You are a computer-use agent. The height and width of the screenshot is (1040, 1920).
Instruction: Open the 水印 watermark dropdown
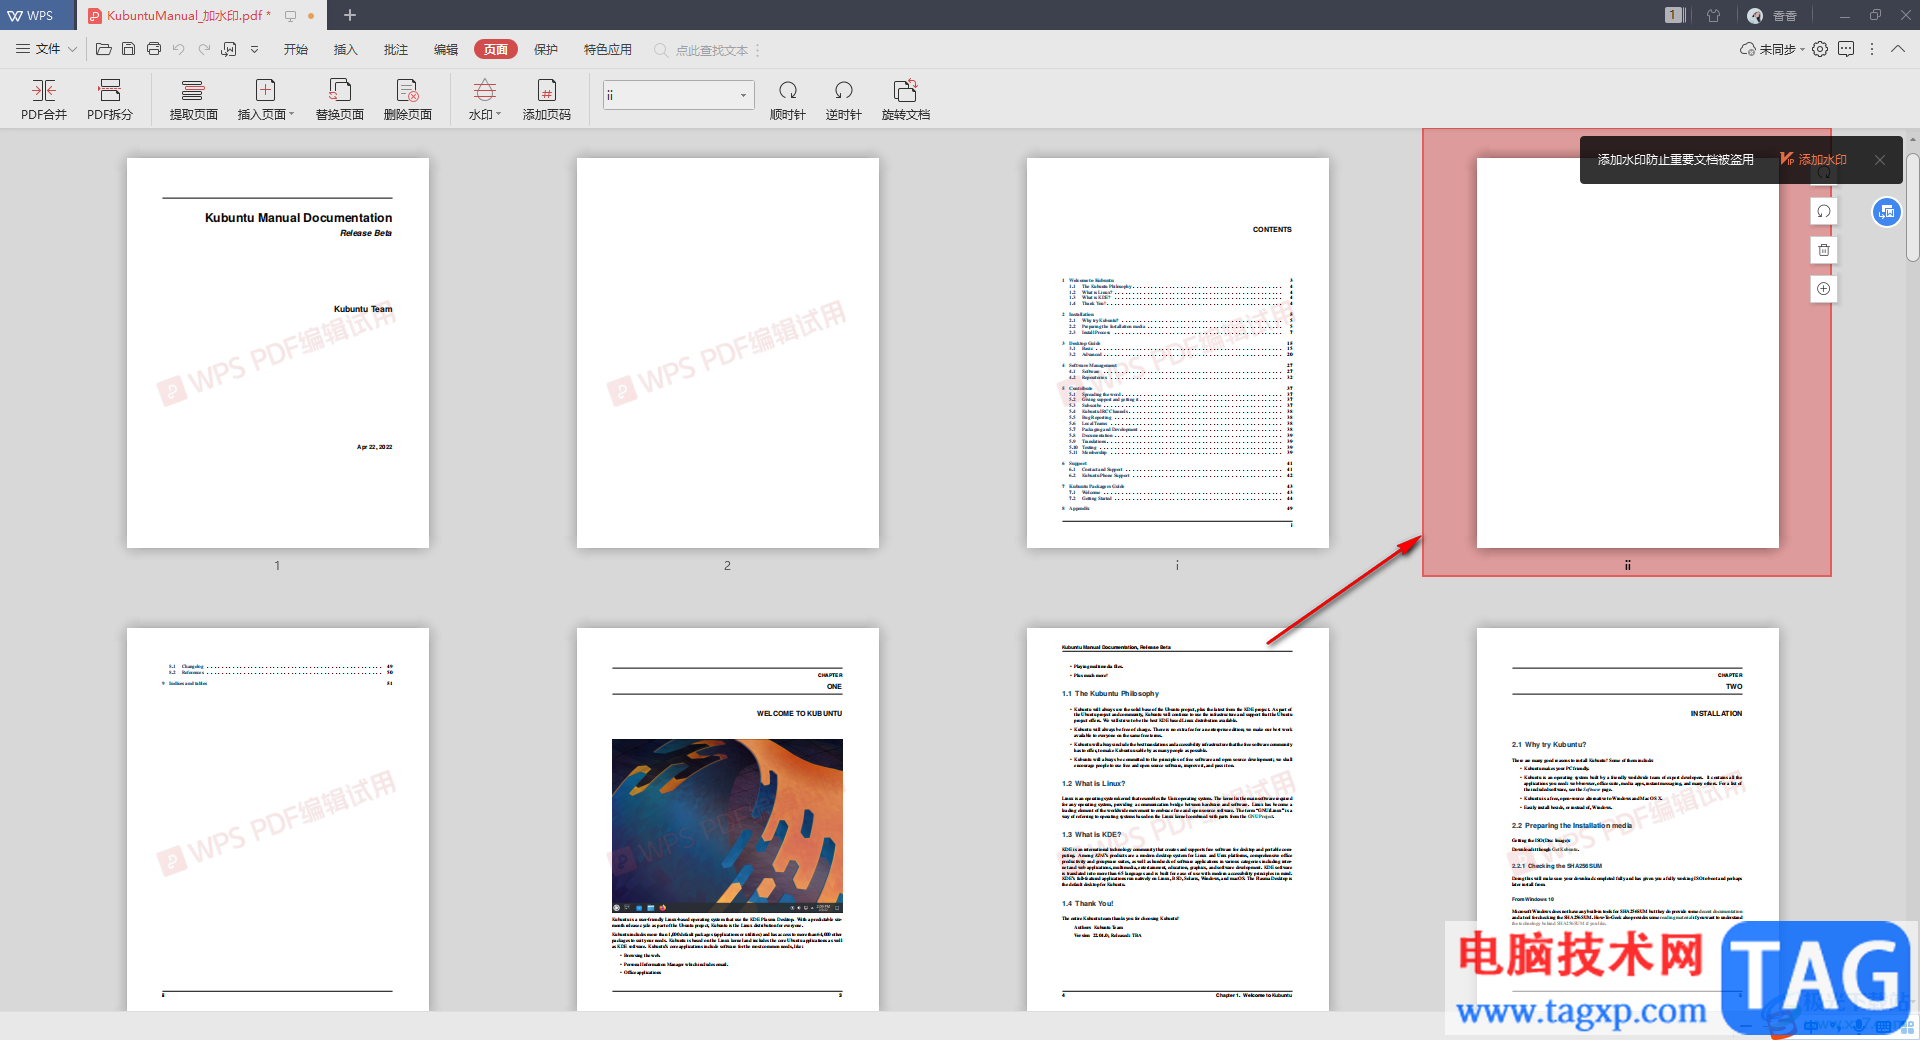(x=485, y=100)
